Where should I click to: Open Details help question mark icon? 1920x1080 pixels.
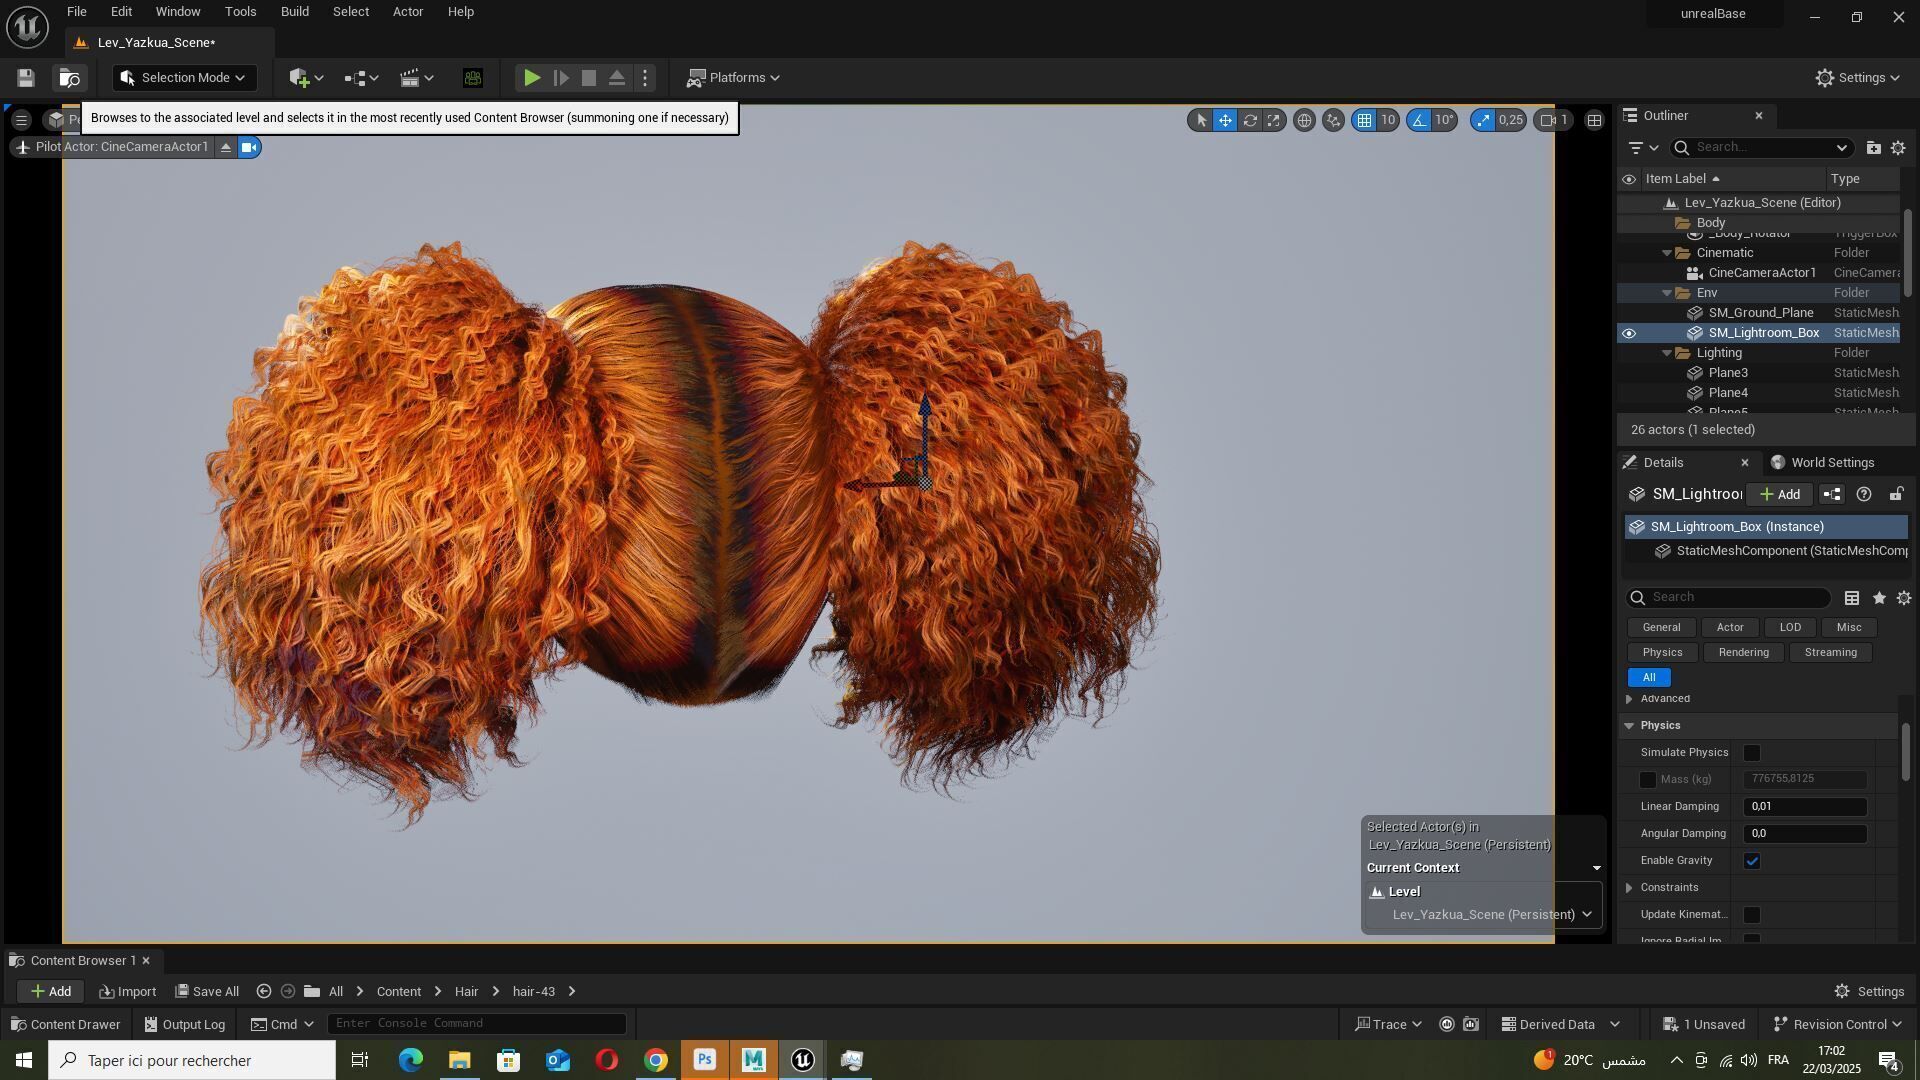(x=1864, y=495)
